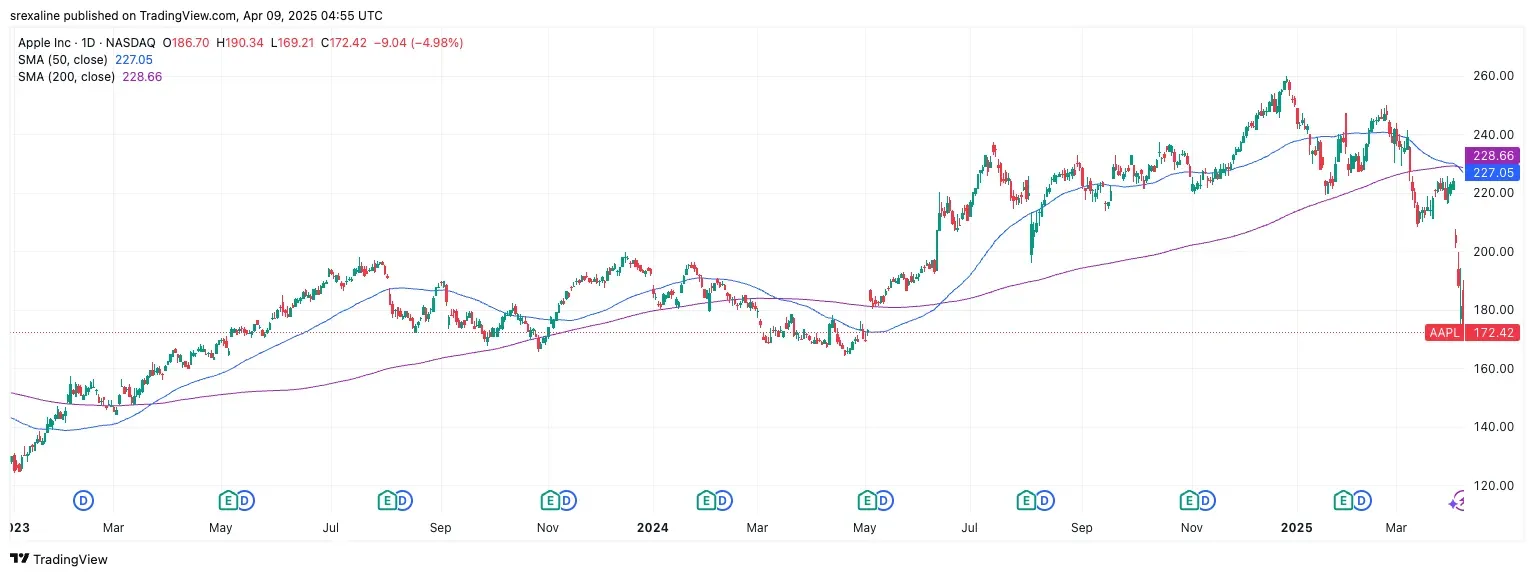The height and width of the screenshot is (576, 1534).
Task: Click the close value 'C172.42' in legend
Action: tap(343, 43)
